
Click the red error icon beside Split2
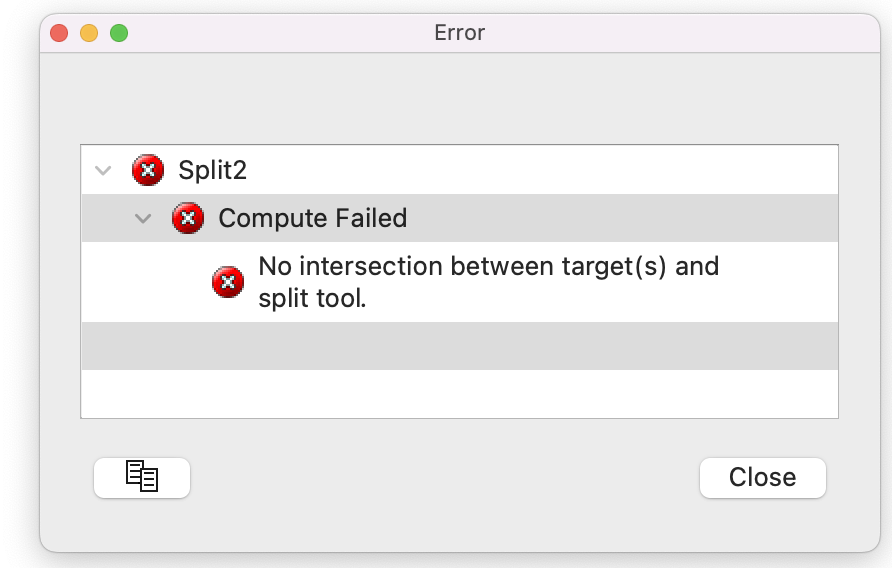[147, 170]
